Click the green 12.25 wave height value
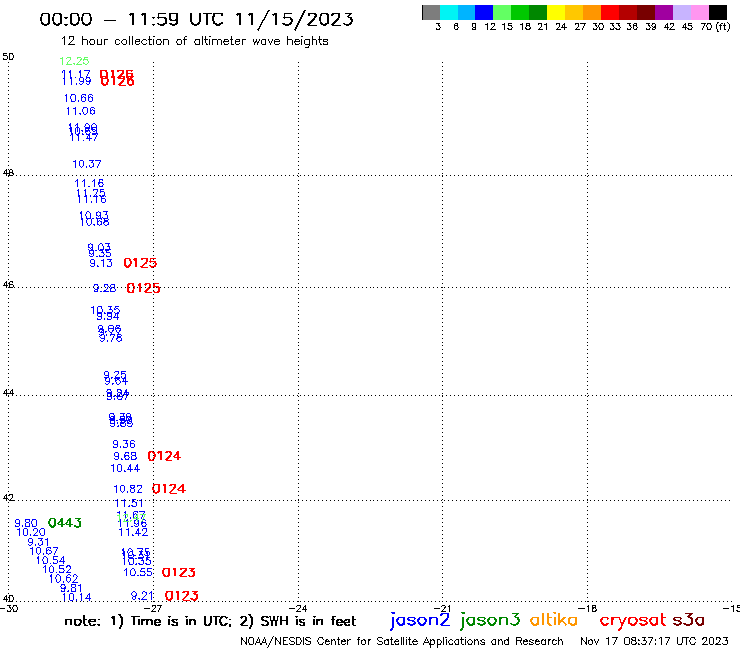The height and width of the screenshot is (650, 740). [x=74, y=61]
